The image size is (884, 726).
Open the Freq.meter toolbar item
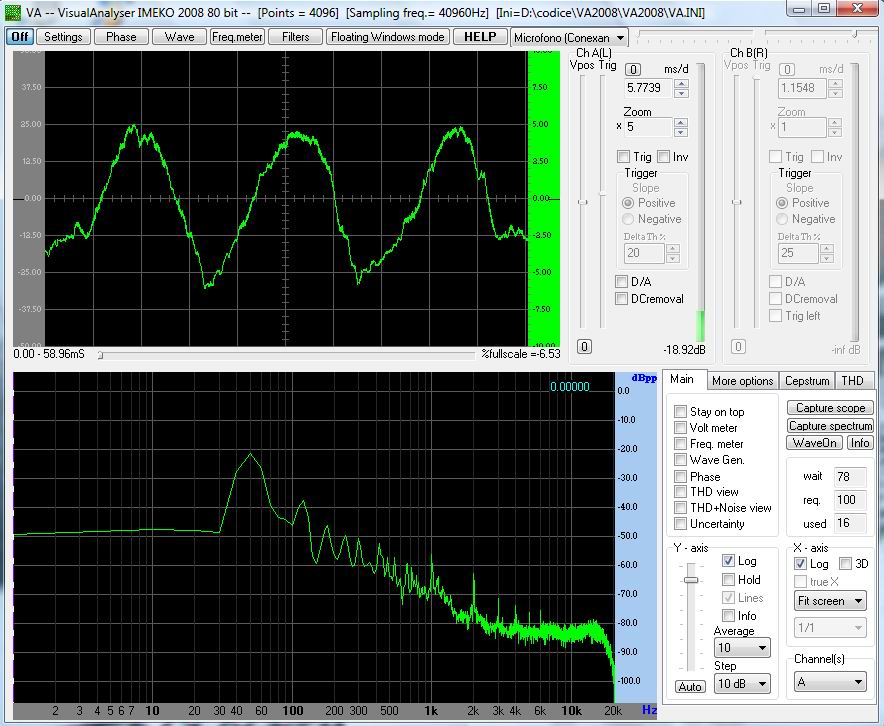pos(236,36)
